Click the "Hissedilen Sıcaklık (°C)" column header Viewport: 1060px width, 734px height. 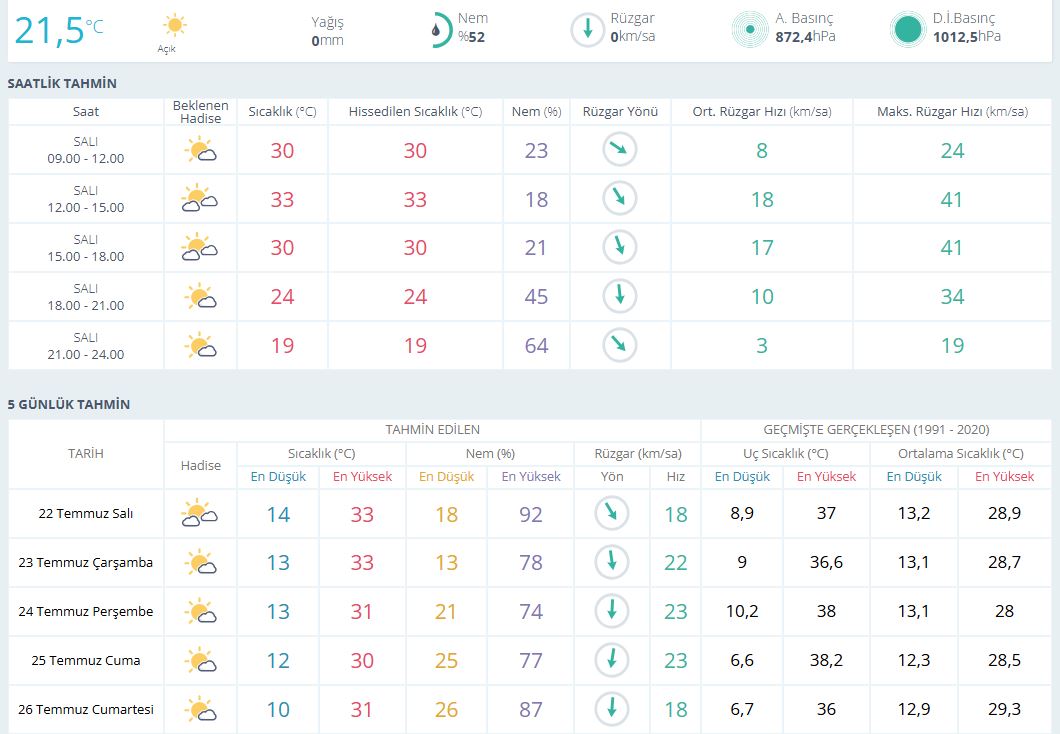pyautogui.click(x=415, y=112)
